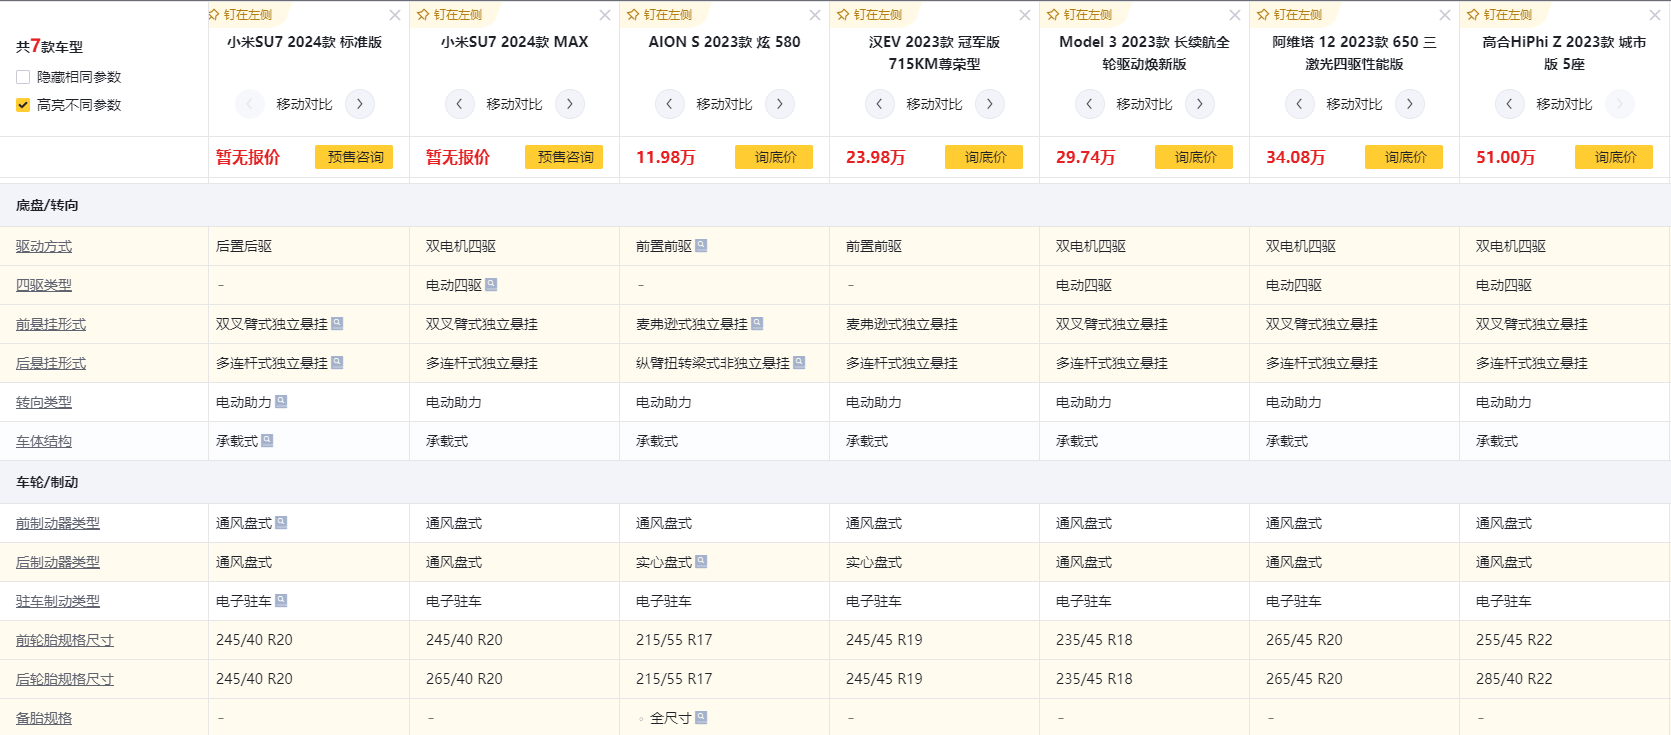Open info icon beside 电子驻车 for SU7 标准版
The image size is (1671, 735).
click(281, 600)
